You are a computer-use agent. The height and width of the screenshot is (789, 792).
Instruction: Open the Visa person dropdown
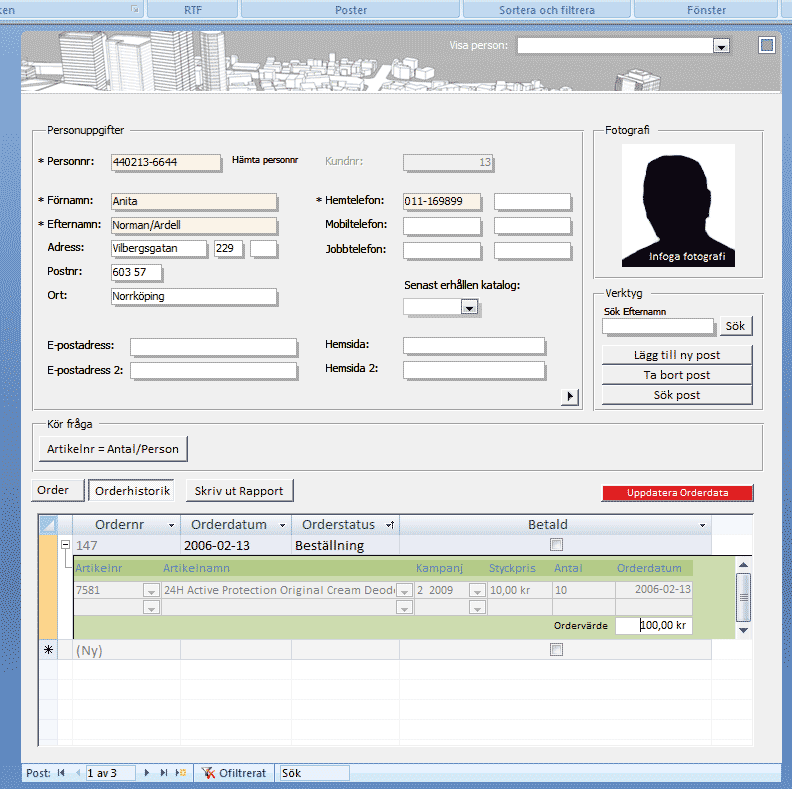click(721, 46)
